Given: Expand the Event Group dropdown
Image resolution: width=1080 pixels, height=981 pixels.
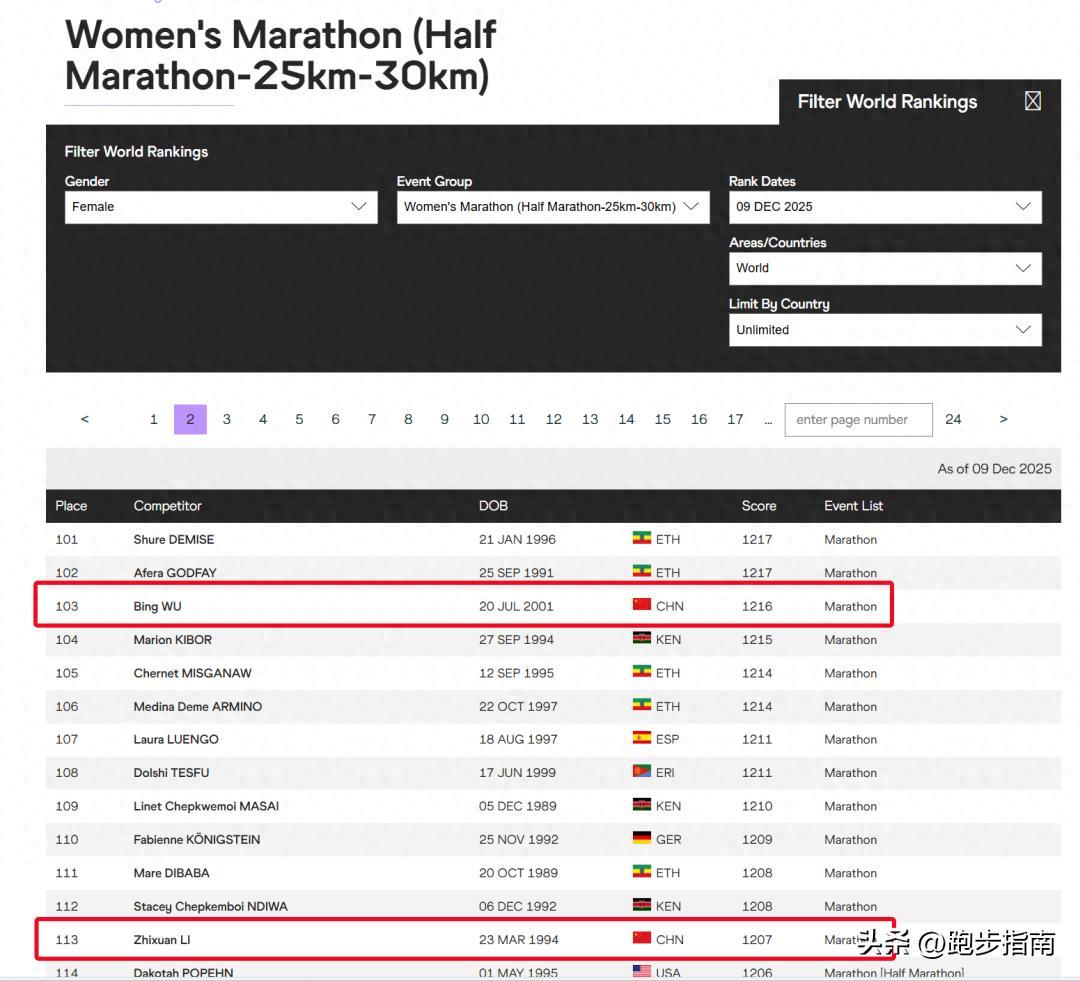Looking at the screenshot, I should click(x=553, y=207).
